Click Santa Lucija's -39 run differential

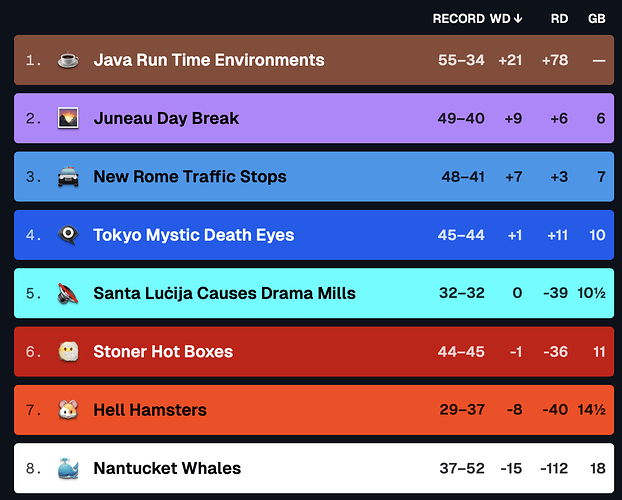click(x=554, y=294)
